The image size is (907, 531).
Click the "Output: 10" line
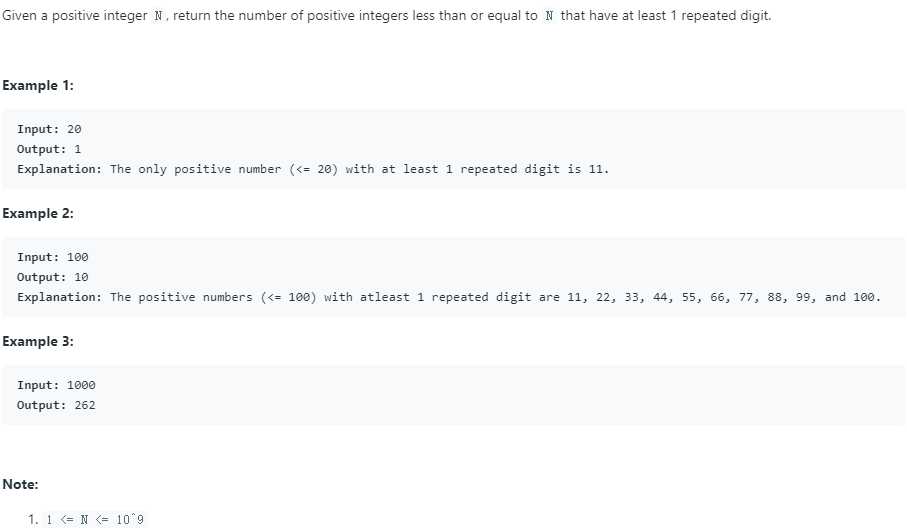point(53,277)
